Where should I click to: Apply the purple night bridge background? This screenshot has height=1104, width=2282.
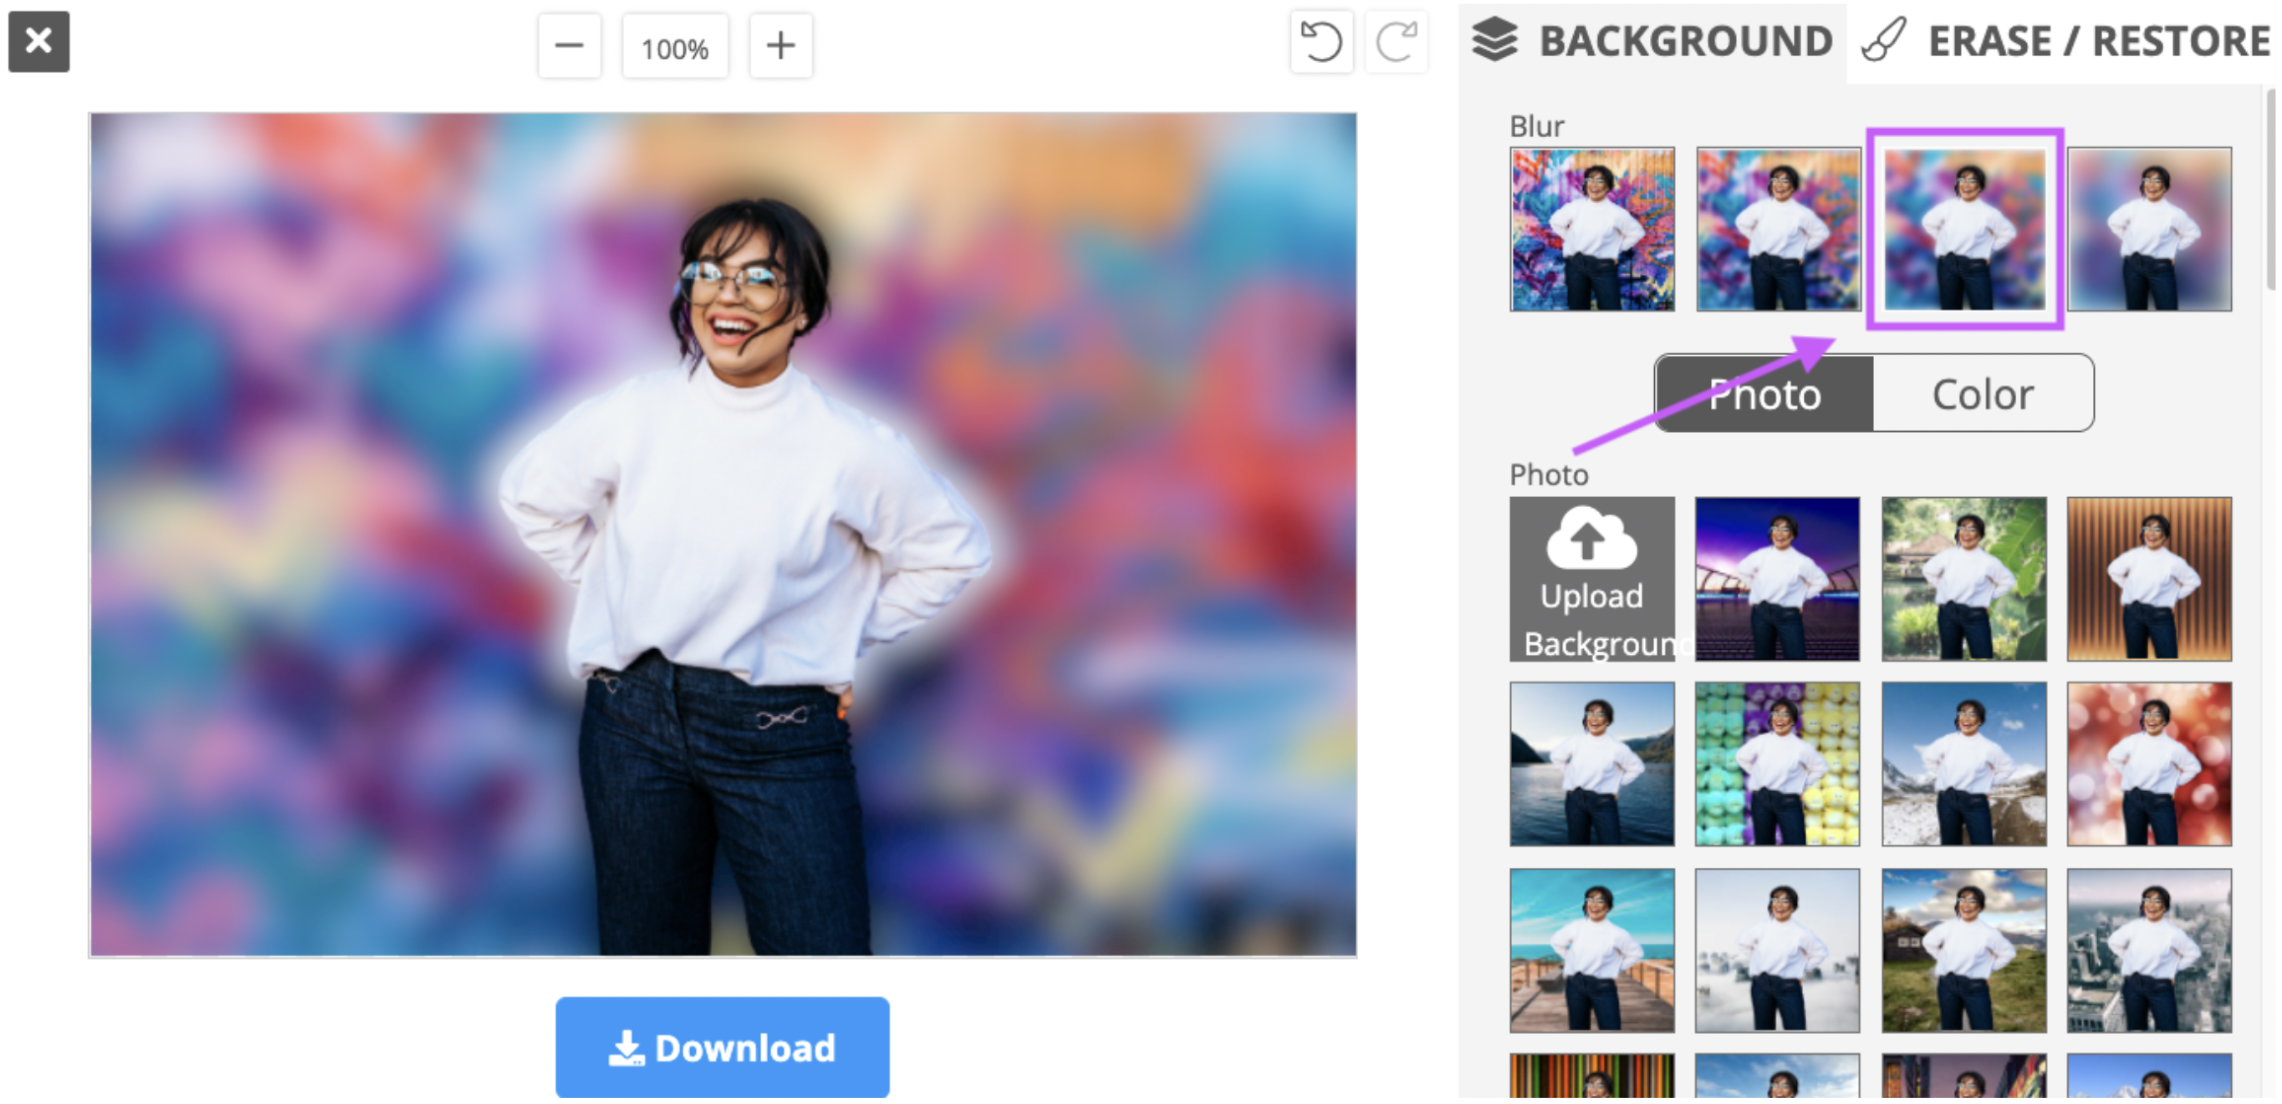coord(1778,579)
